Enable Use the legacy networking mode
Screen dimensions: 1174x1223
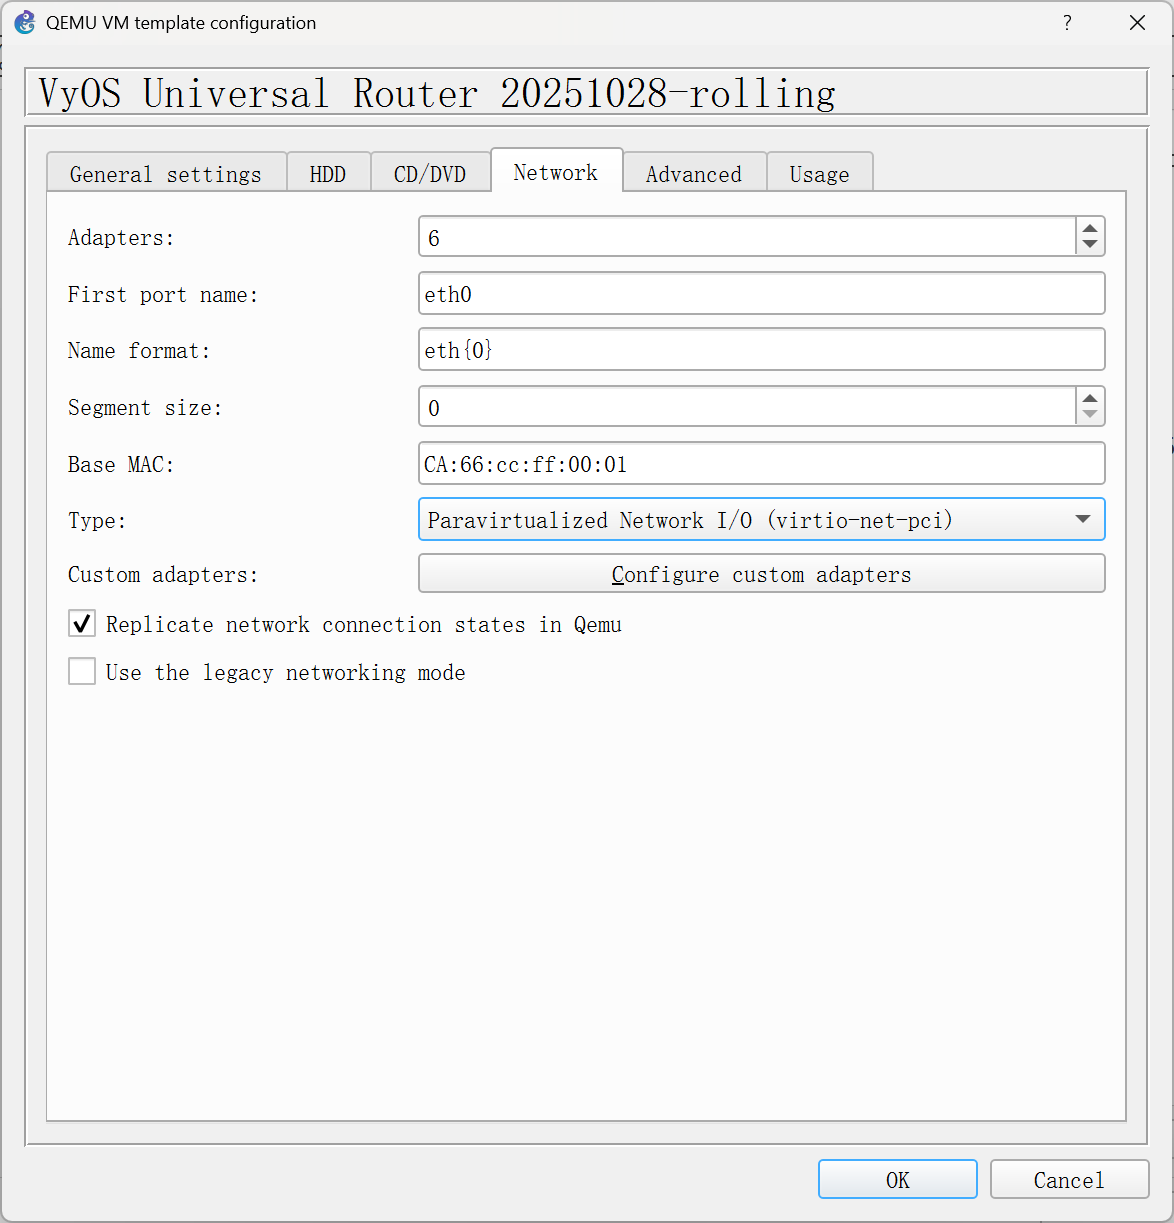(82, 672)
